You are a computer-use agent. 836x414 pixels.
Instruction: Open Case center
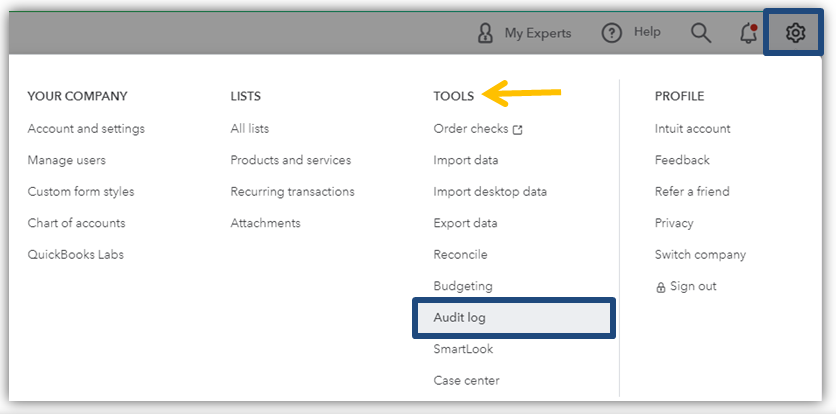pyautogui.click(x=467, y=380)
